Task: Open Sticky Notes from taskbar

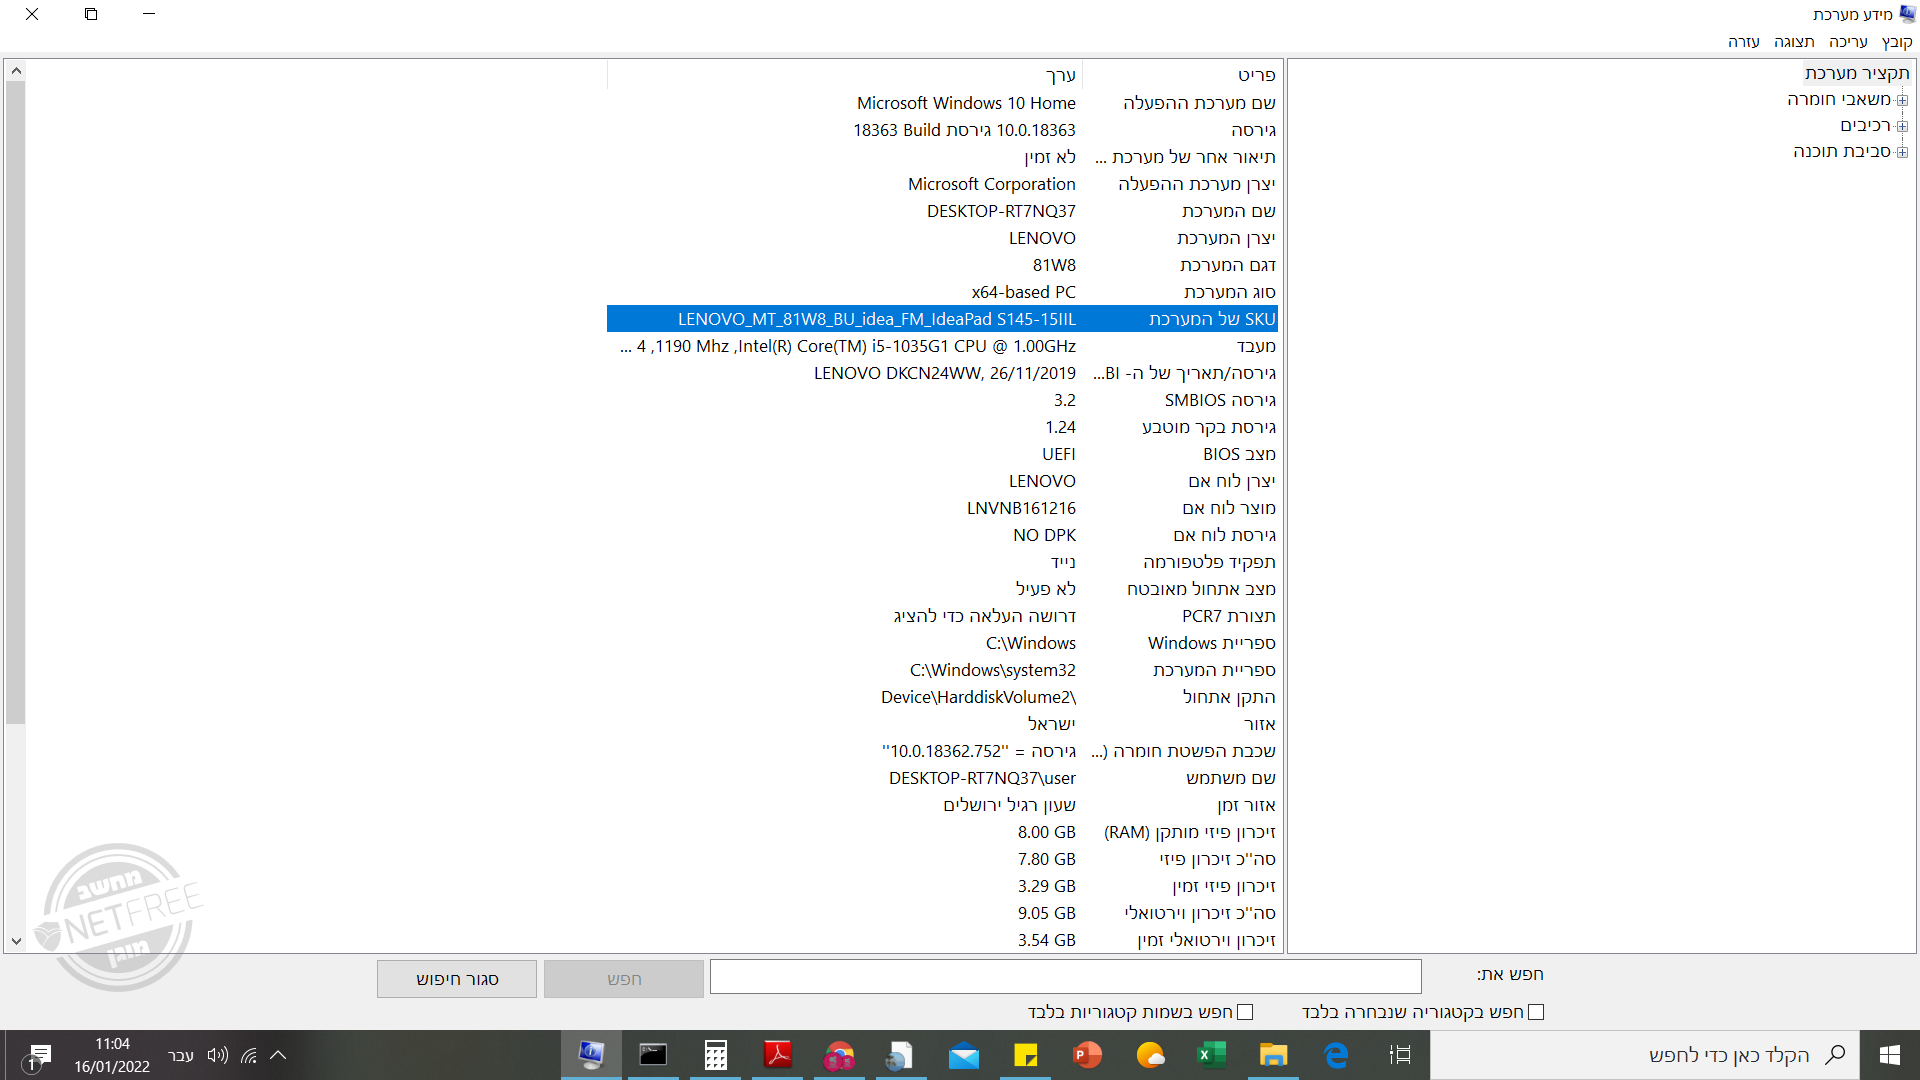Action: (x=1026, y=1055)
